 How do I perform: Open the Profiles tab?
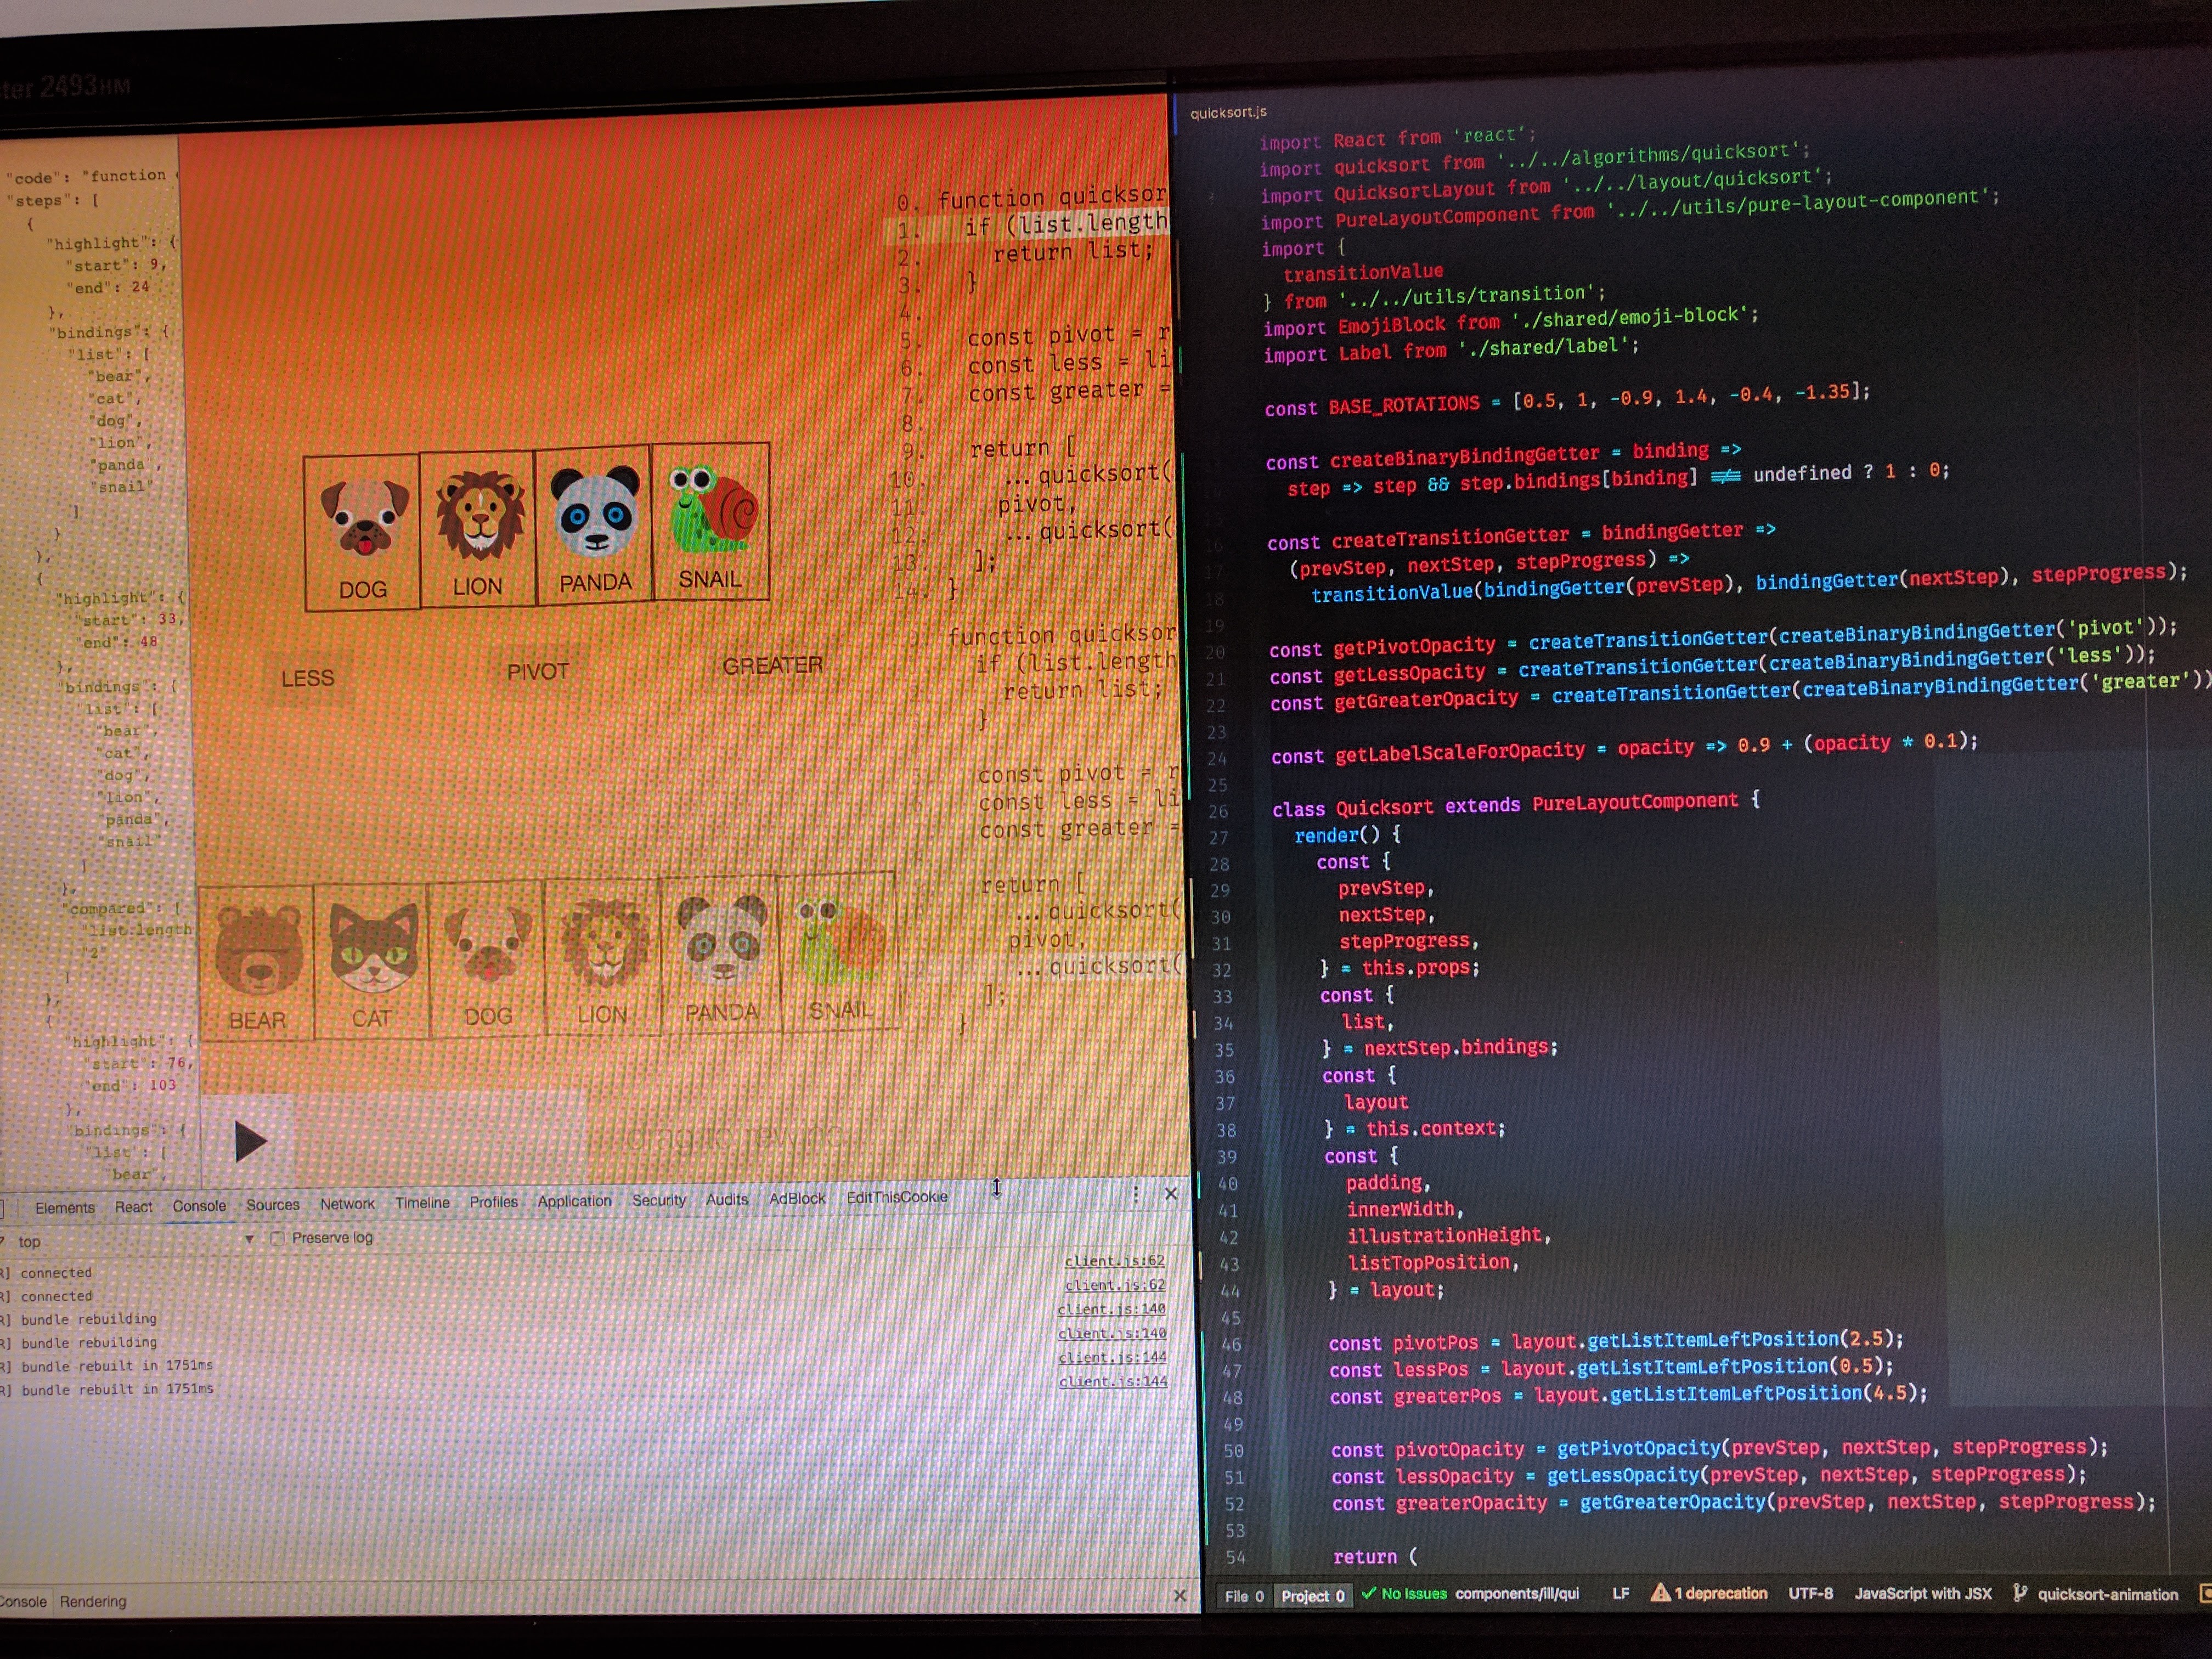(494, 1202)
